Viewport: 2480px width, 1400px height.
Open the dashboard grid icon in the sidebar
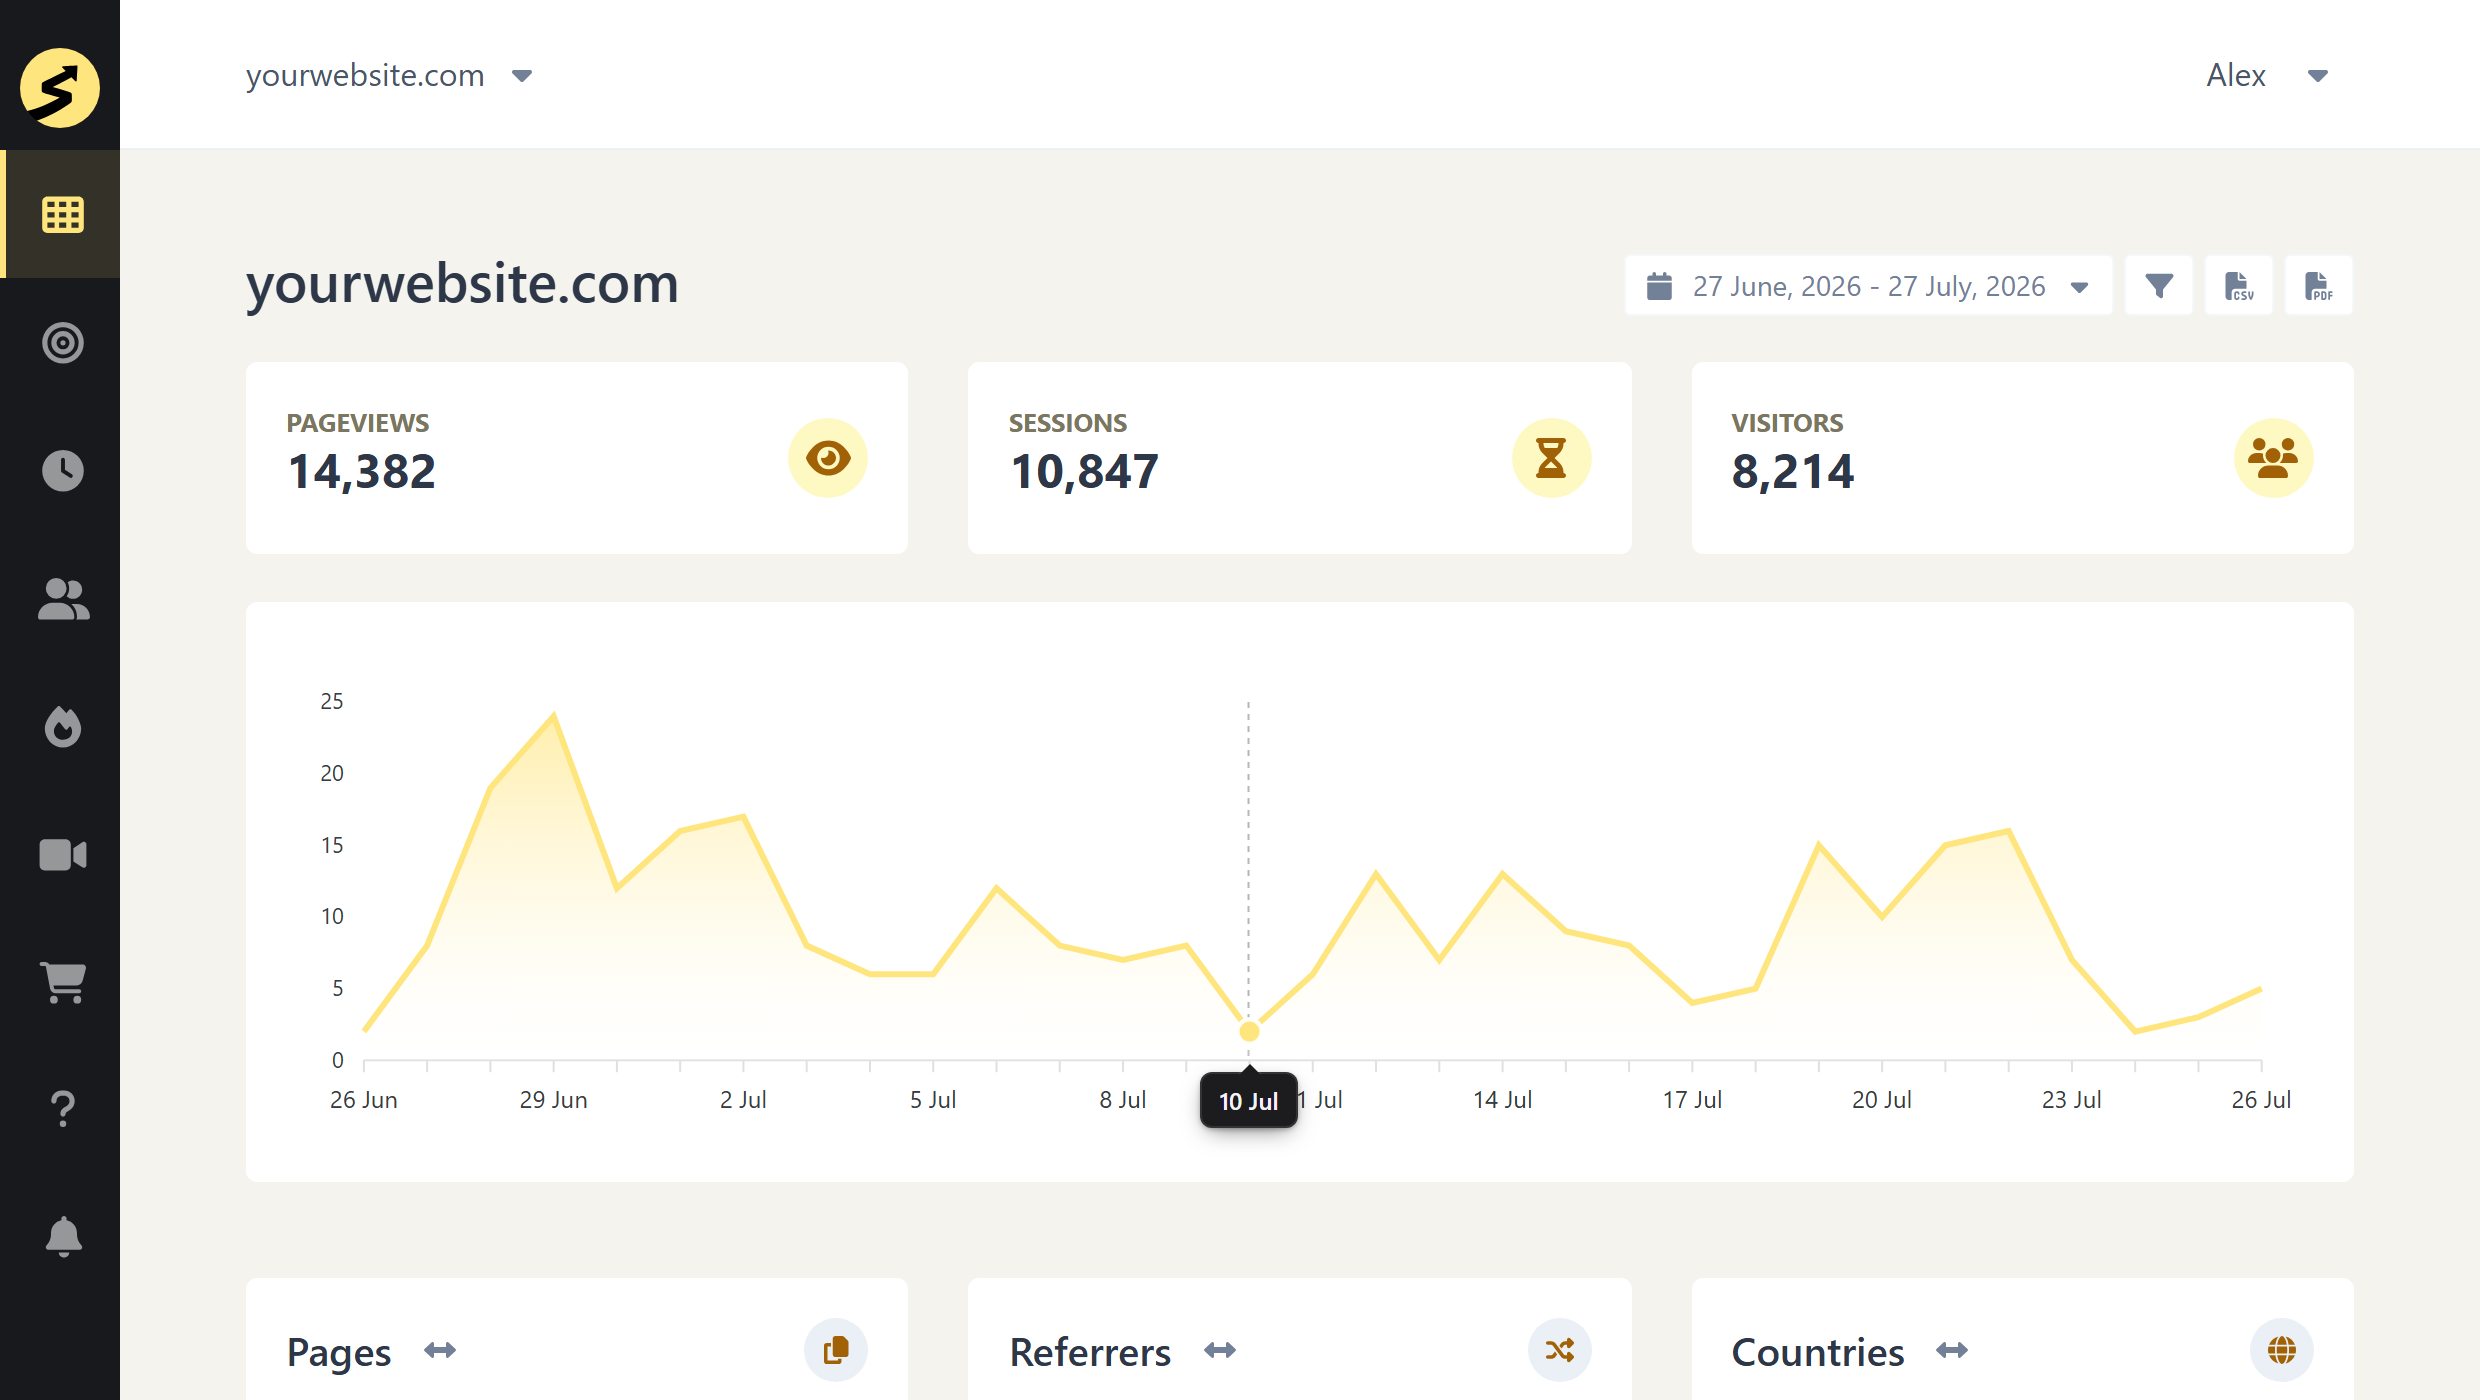click(x=62, y=214)
